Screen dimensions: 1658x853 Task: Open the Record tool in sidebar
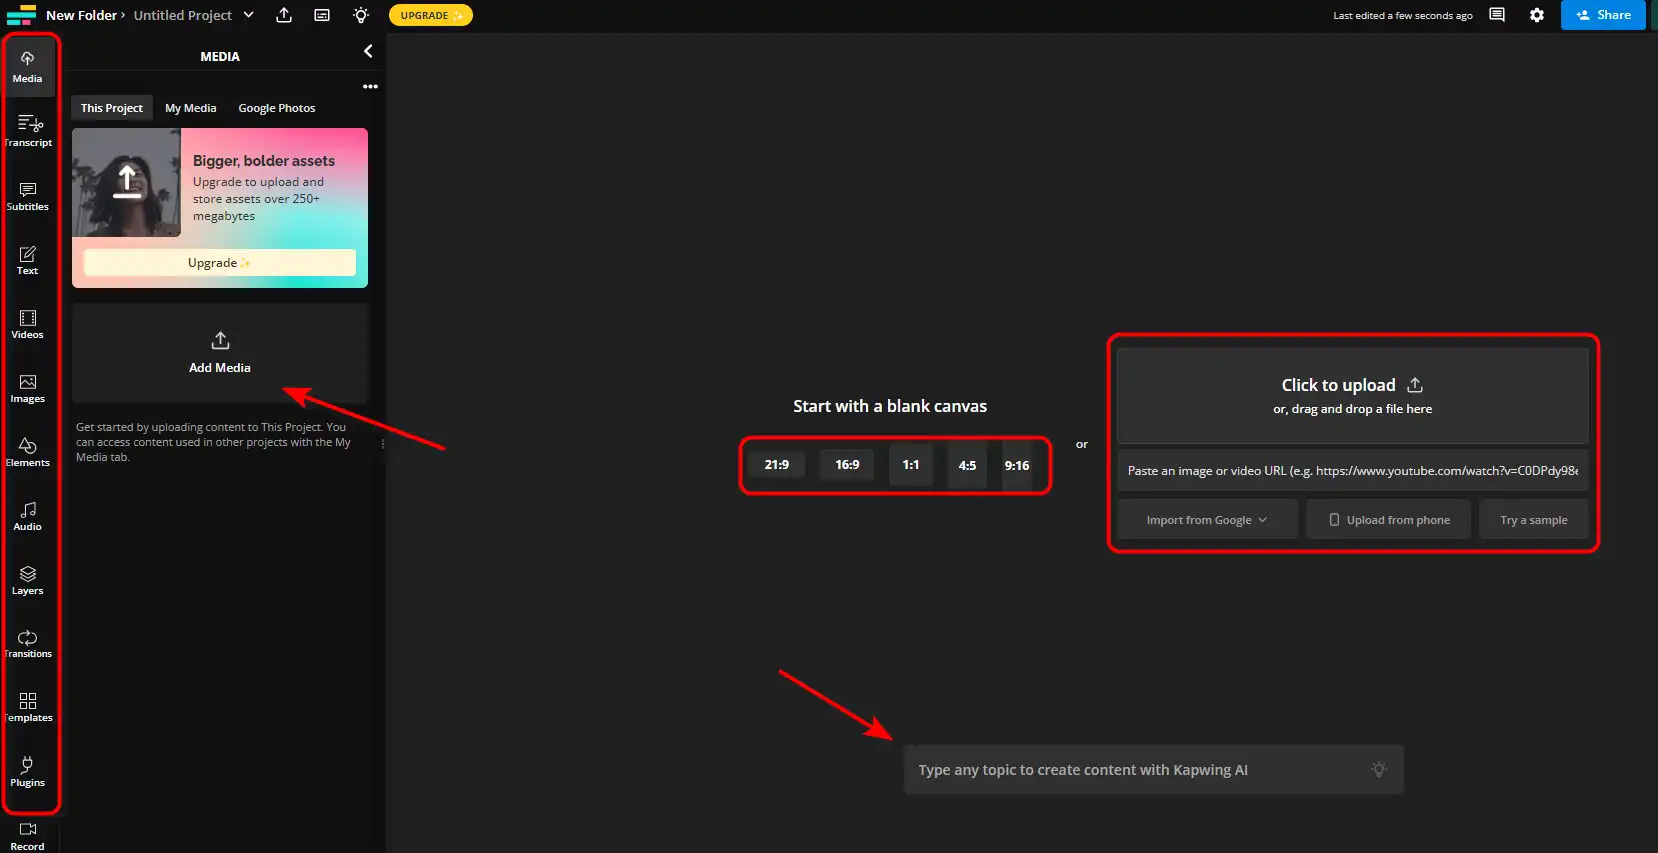point(27,836)
